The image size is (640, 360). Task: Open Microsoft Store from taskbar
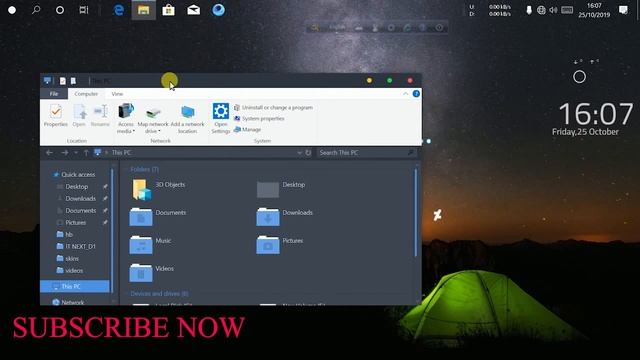pos(168,10)
